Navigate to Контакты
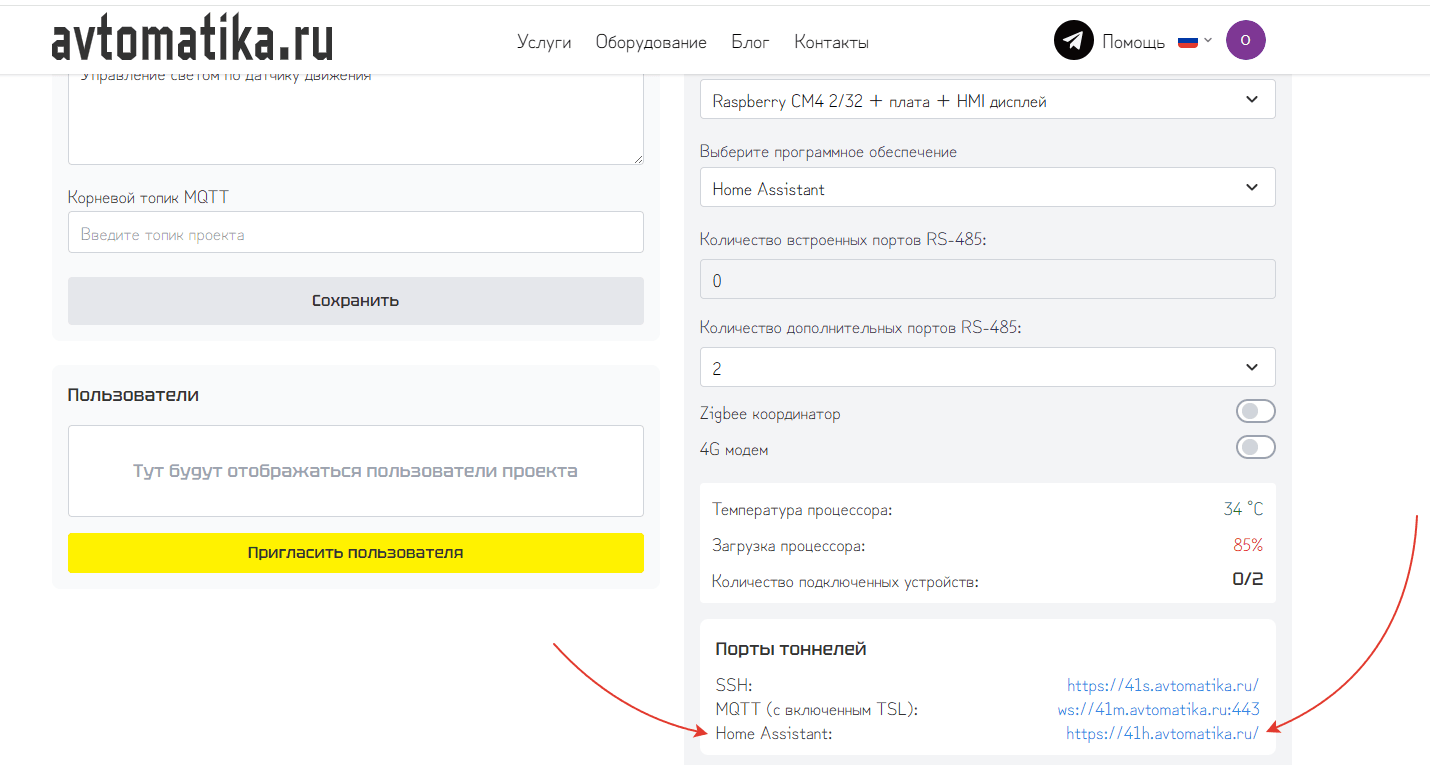The width and height of the screenshot is (1430, 765). pos(831,42)
